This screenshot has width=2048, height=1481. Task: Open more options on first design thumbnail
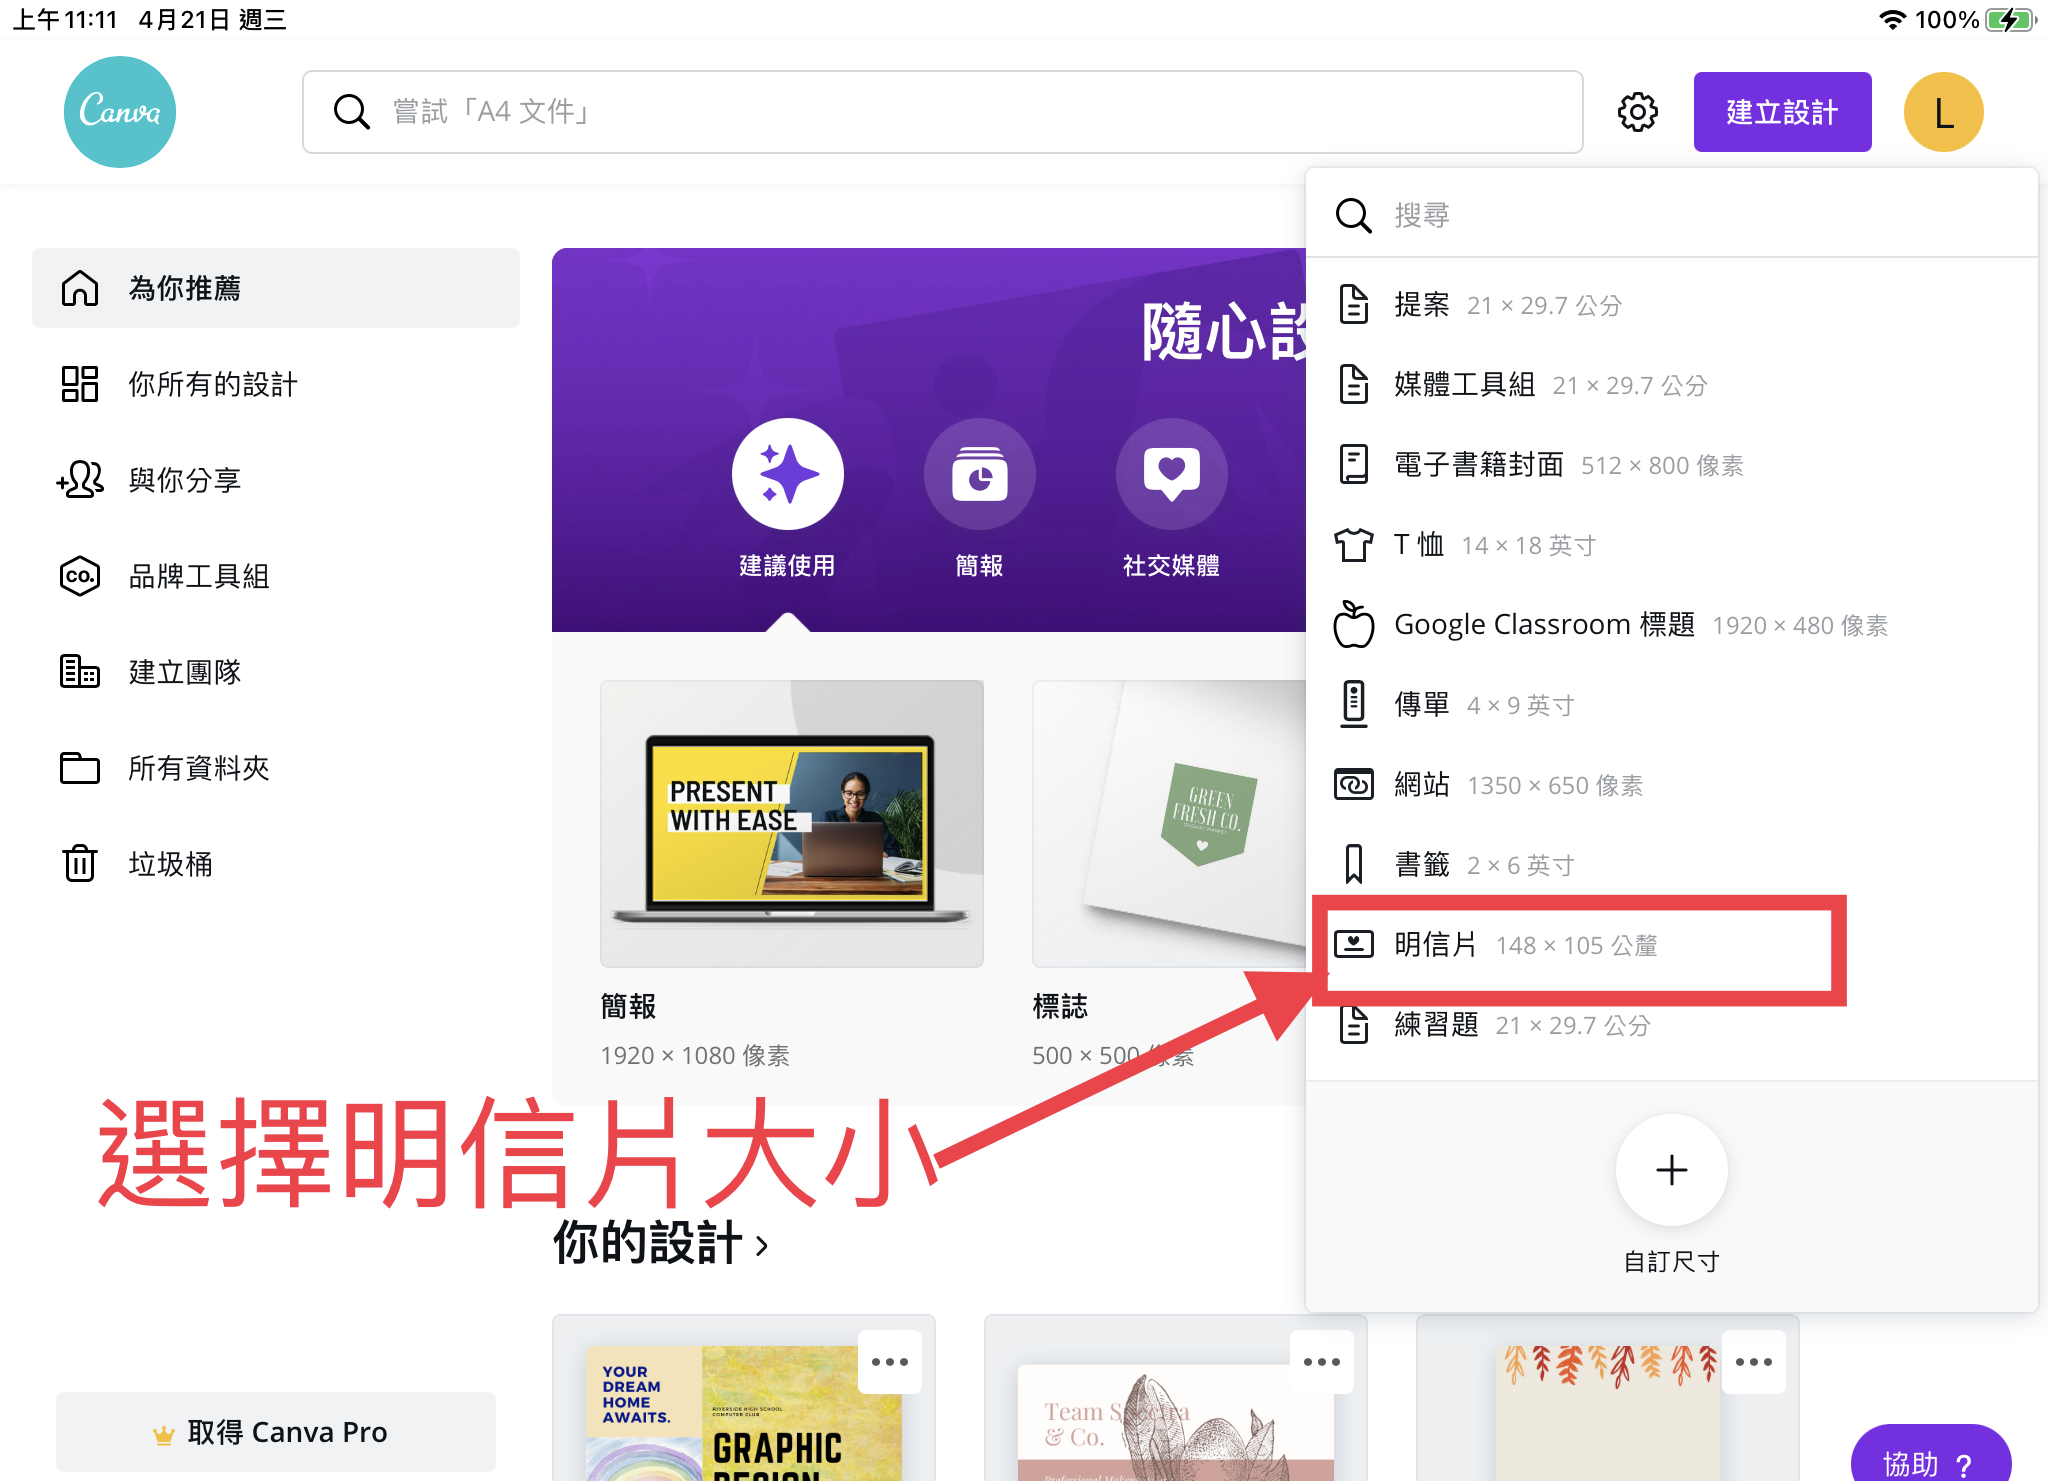point(889,1362)
